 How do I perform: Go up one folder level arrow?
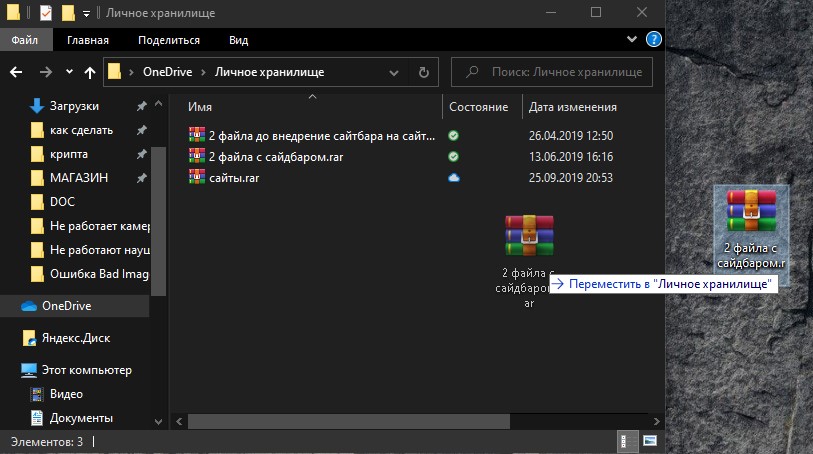[90, 73]
